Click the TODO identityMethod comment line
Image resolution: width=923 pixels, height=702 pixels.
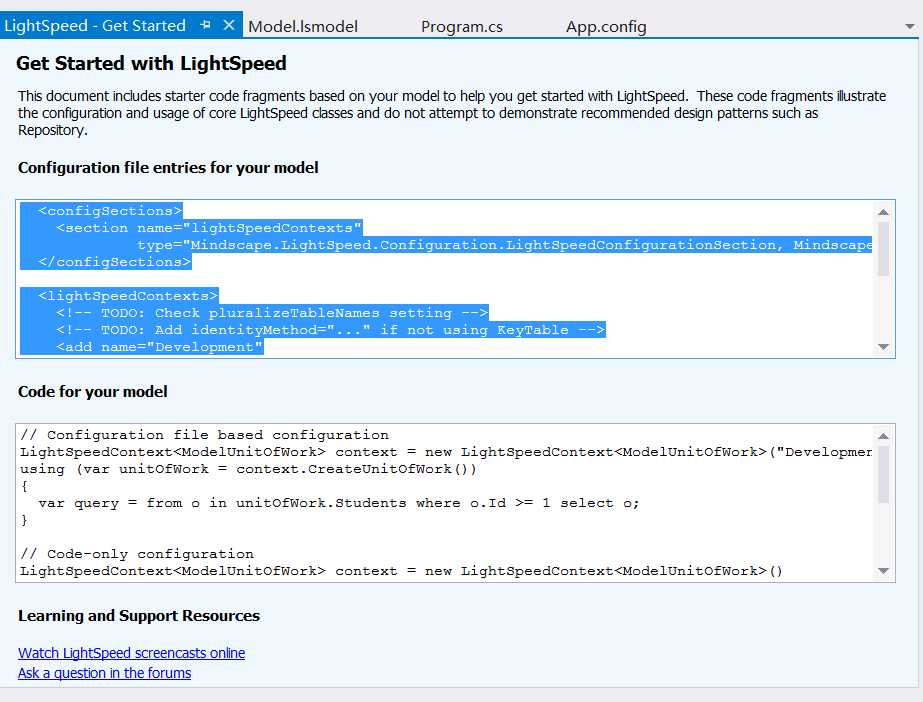[x=330, y=330]
